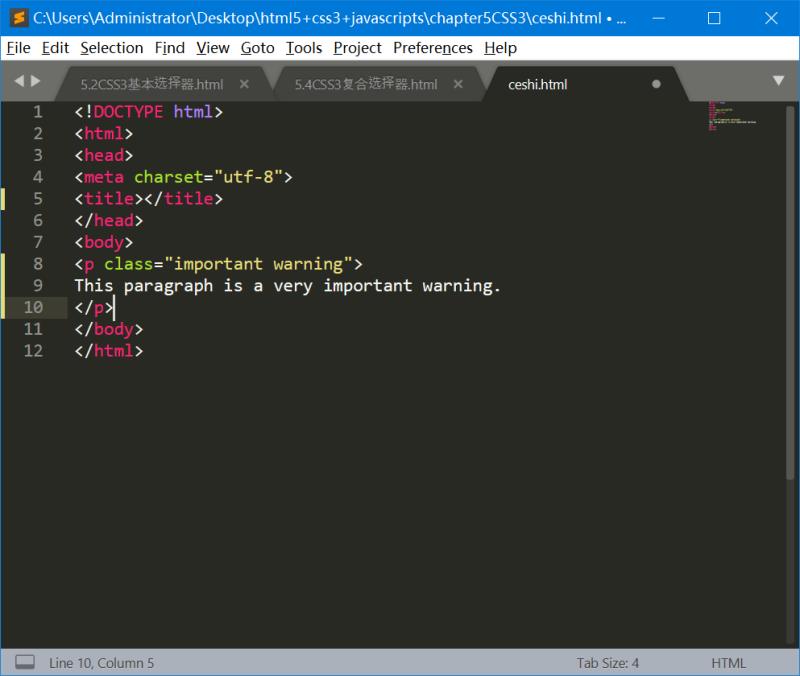Viewport: 800px width, 676px height.
Task: Toggle the side panel switcher icon in status bar
Action: coord(25,662)
